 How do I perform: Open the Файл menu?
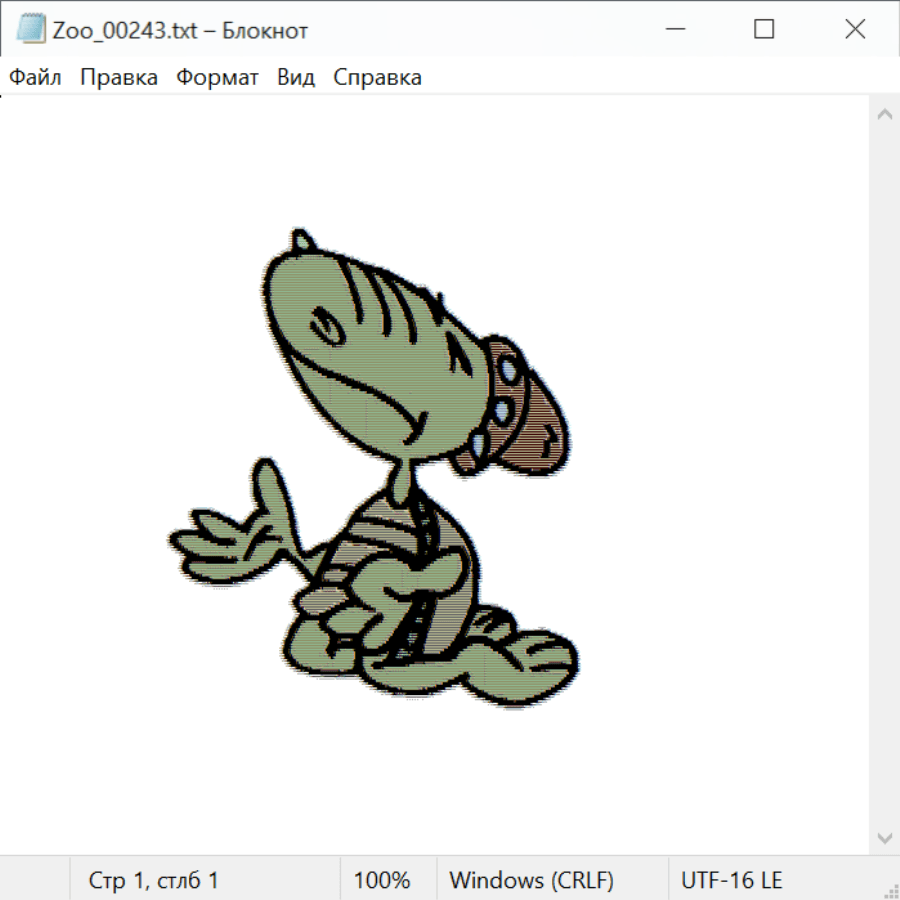point(36,78)
